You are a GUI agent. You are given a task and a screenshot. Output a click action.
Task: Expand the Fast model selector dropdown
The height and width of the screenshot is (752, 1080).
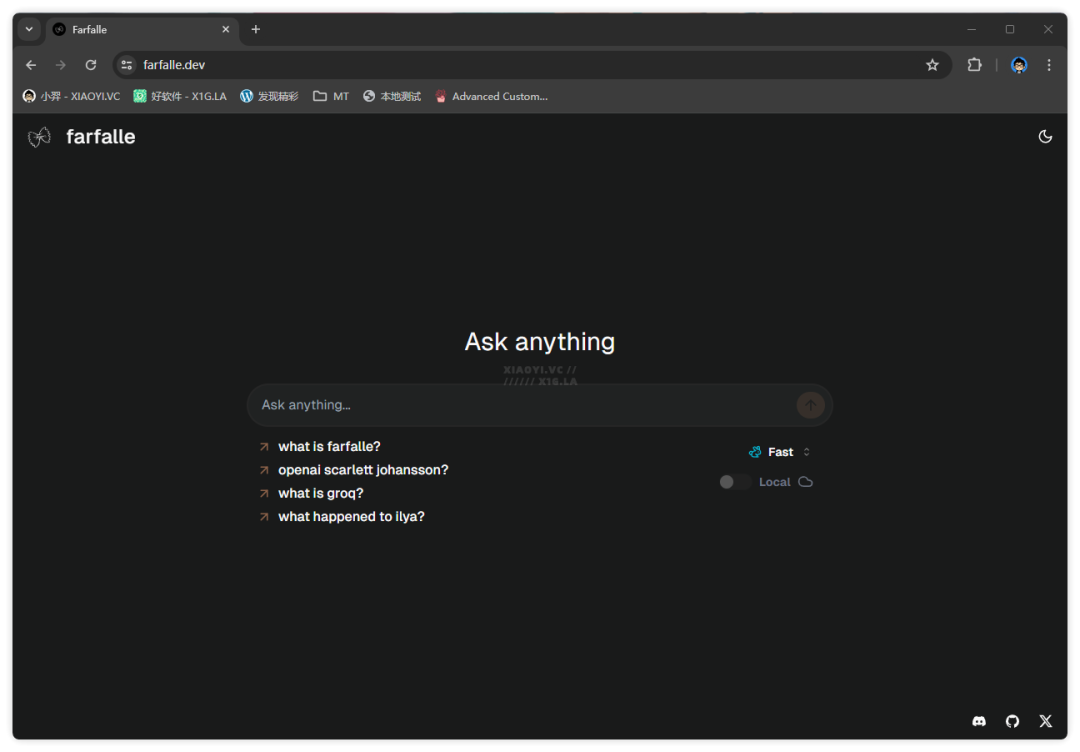(x=780, y=452)
